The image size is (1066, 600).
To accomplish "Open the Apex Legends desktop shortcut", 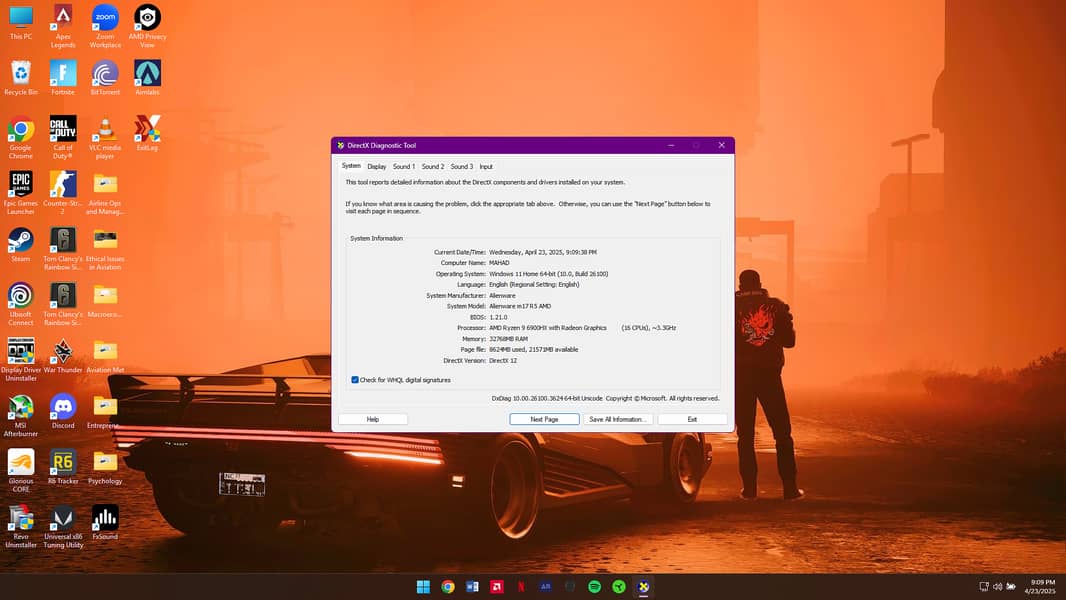I will pos(63,26).
